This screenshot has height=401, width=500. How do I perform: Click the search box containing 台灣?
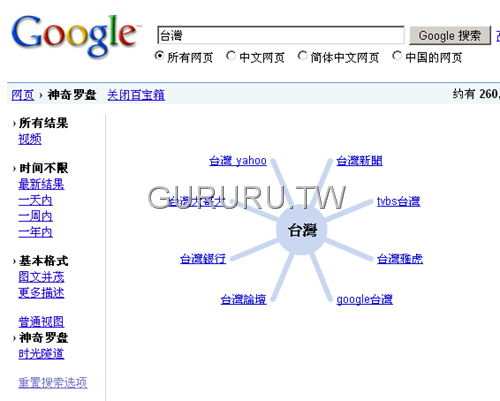tap(281, 35)
